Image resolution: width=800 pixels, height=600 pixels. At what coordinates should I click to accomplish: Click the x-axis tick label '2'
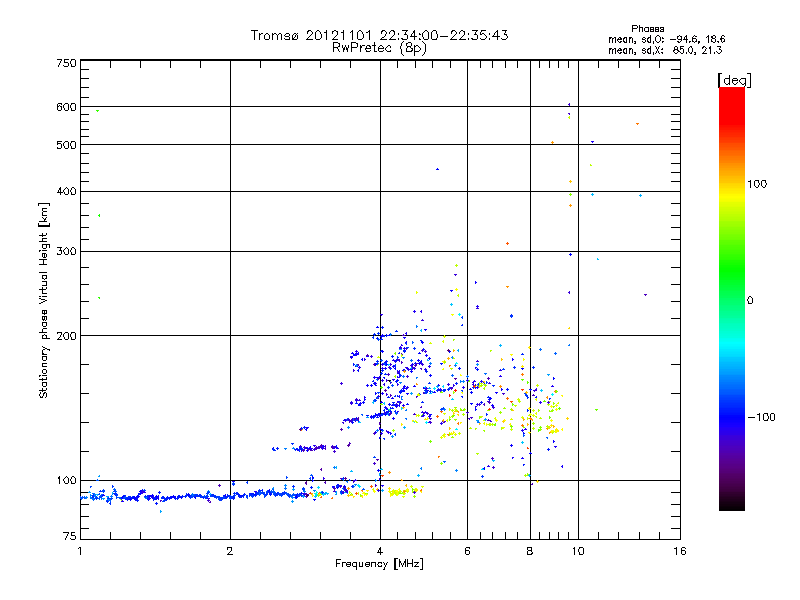230,551
